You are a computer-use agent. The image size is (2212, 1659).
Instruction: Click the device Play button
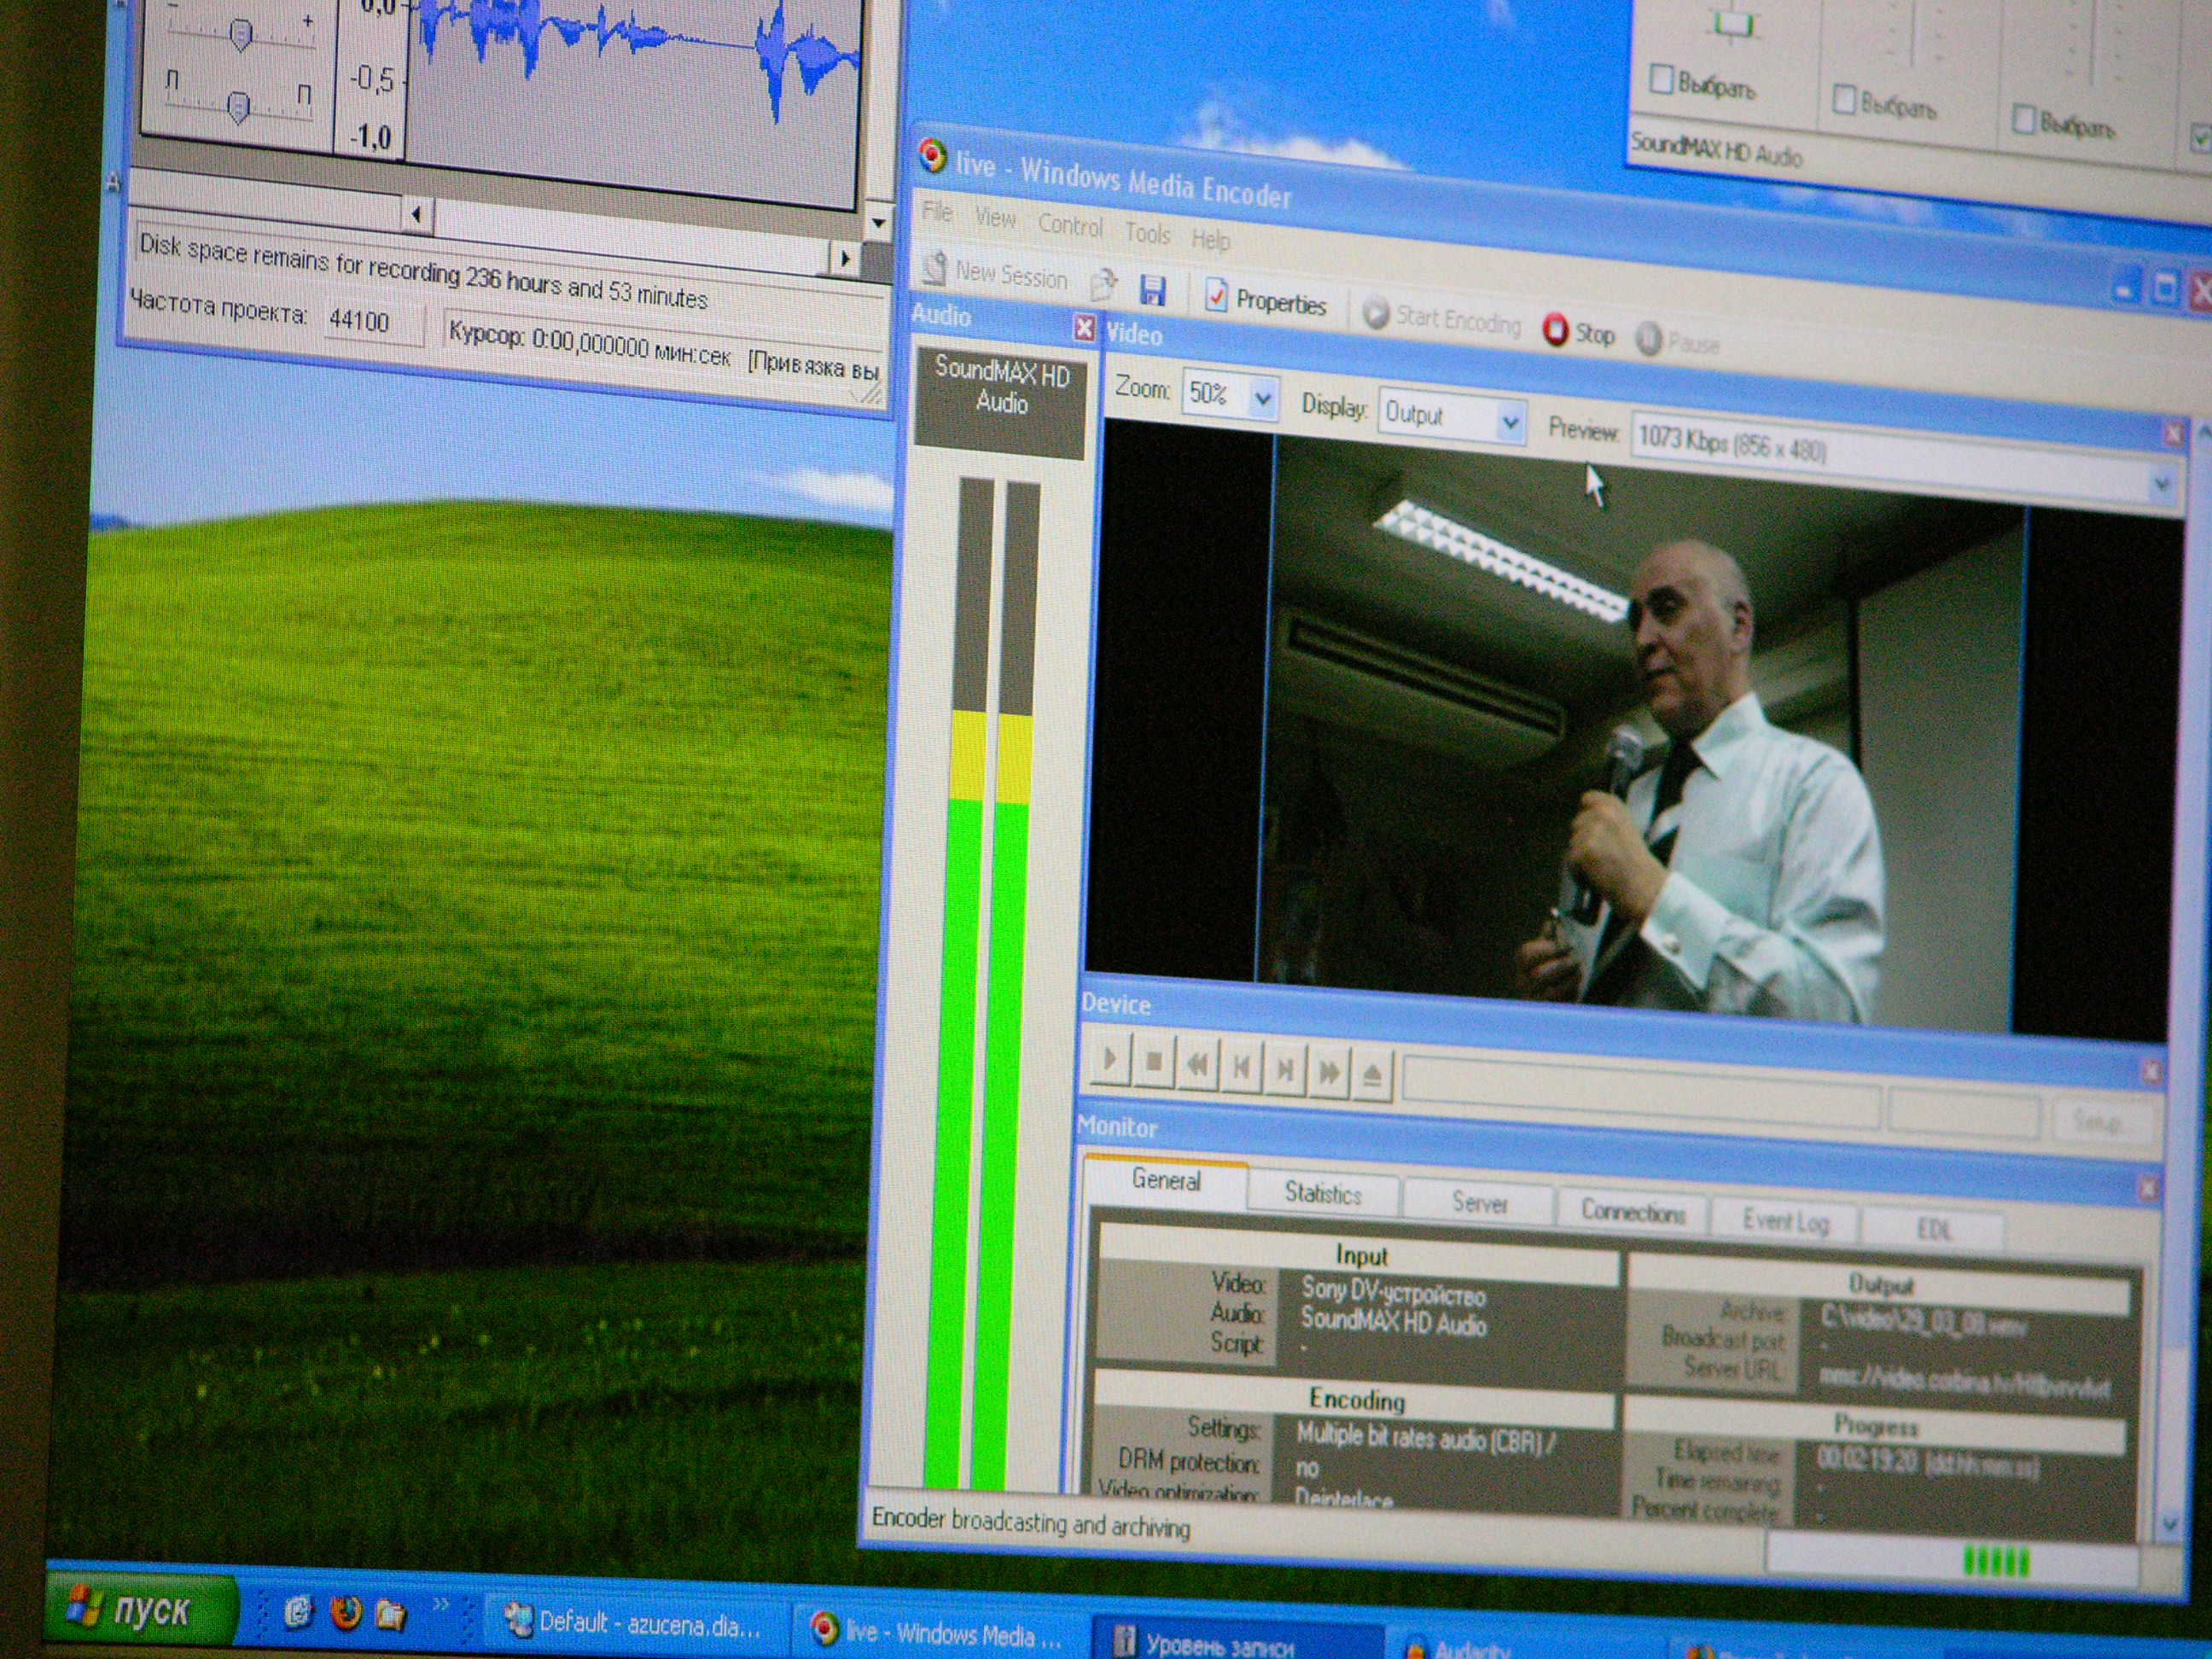tap(1109, 1059)
